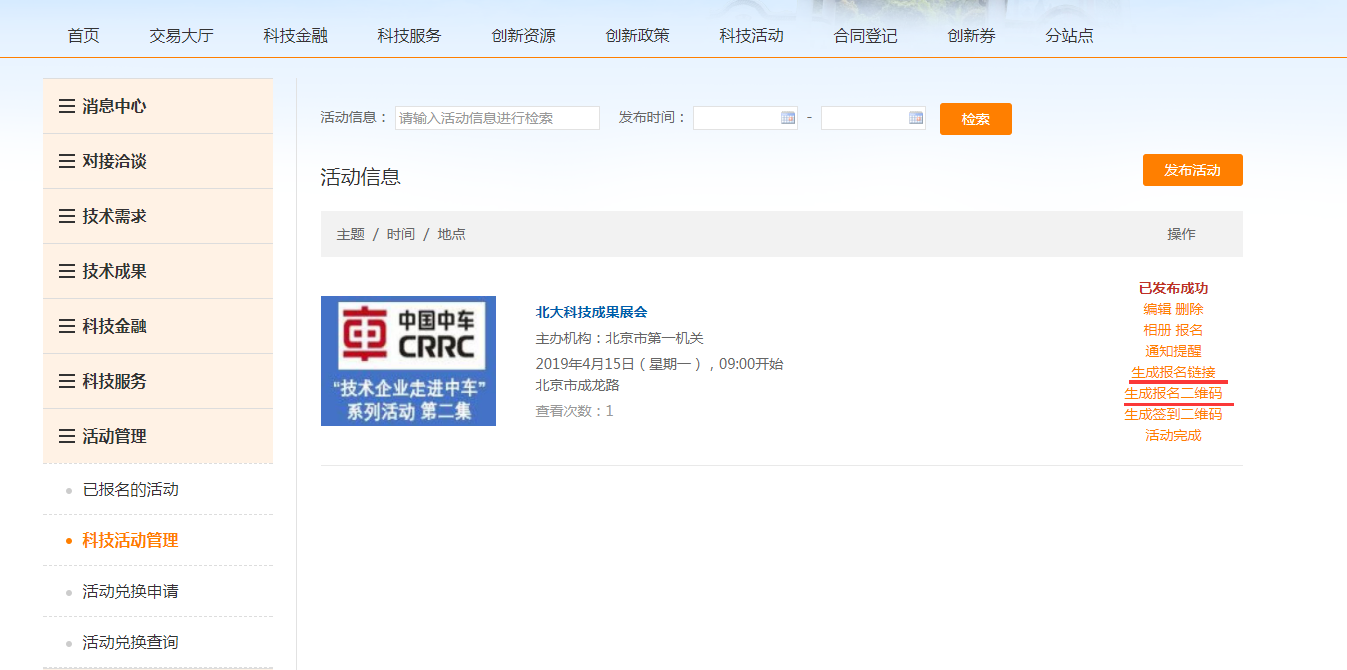Click hamburger icon beside 技术需求
The width and height of the screenshot is (1347, 670).
67,216
